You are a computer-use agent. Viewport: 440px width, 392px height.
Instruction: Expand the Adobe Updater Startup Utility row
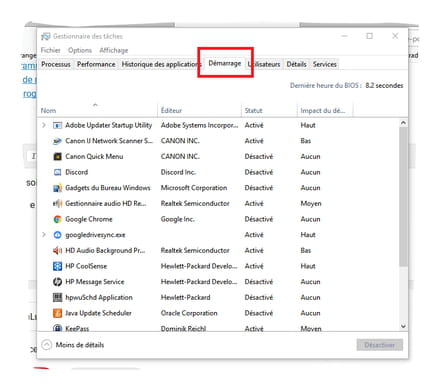[x=44, y=125]
